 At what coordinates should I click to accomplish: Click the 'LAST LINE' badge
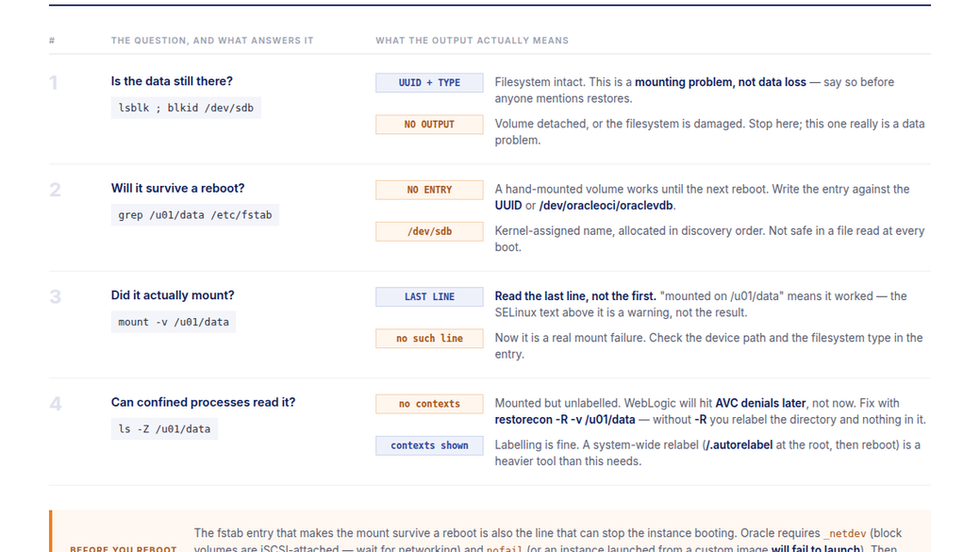pyautogui.click(x=429, y=297)
